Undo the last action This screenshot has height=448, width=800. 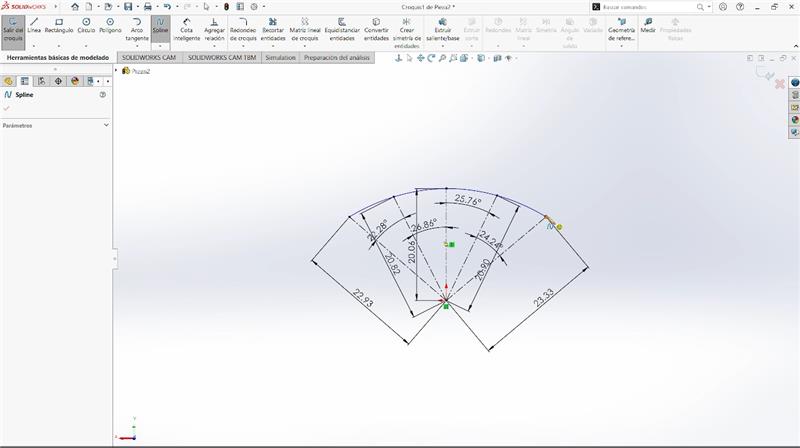(x=167, y=7)
